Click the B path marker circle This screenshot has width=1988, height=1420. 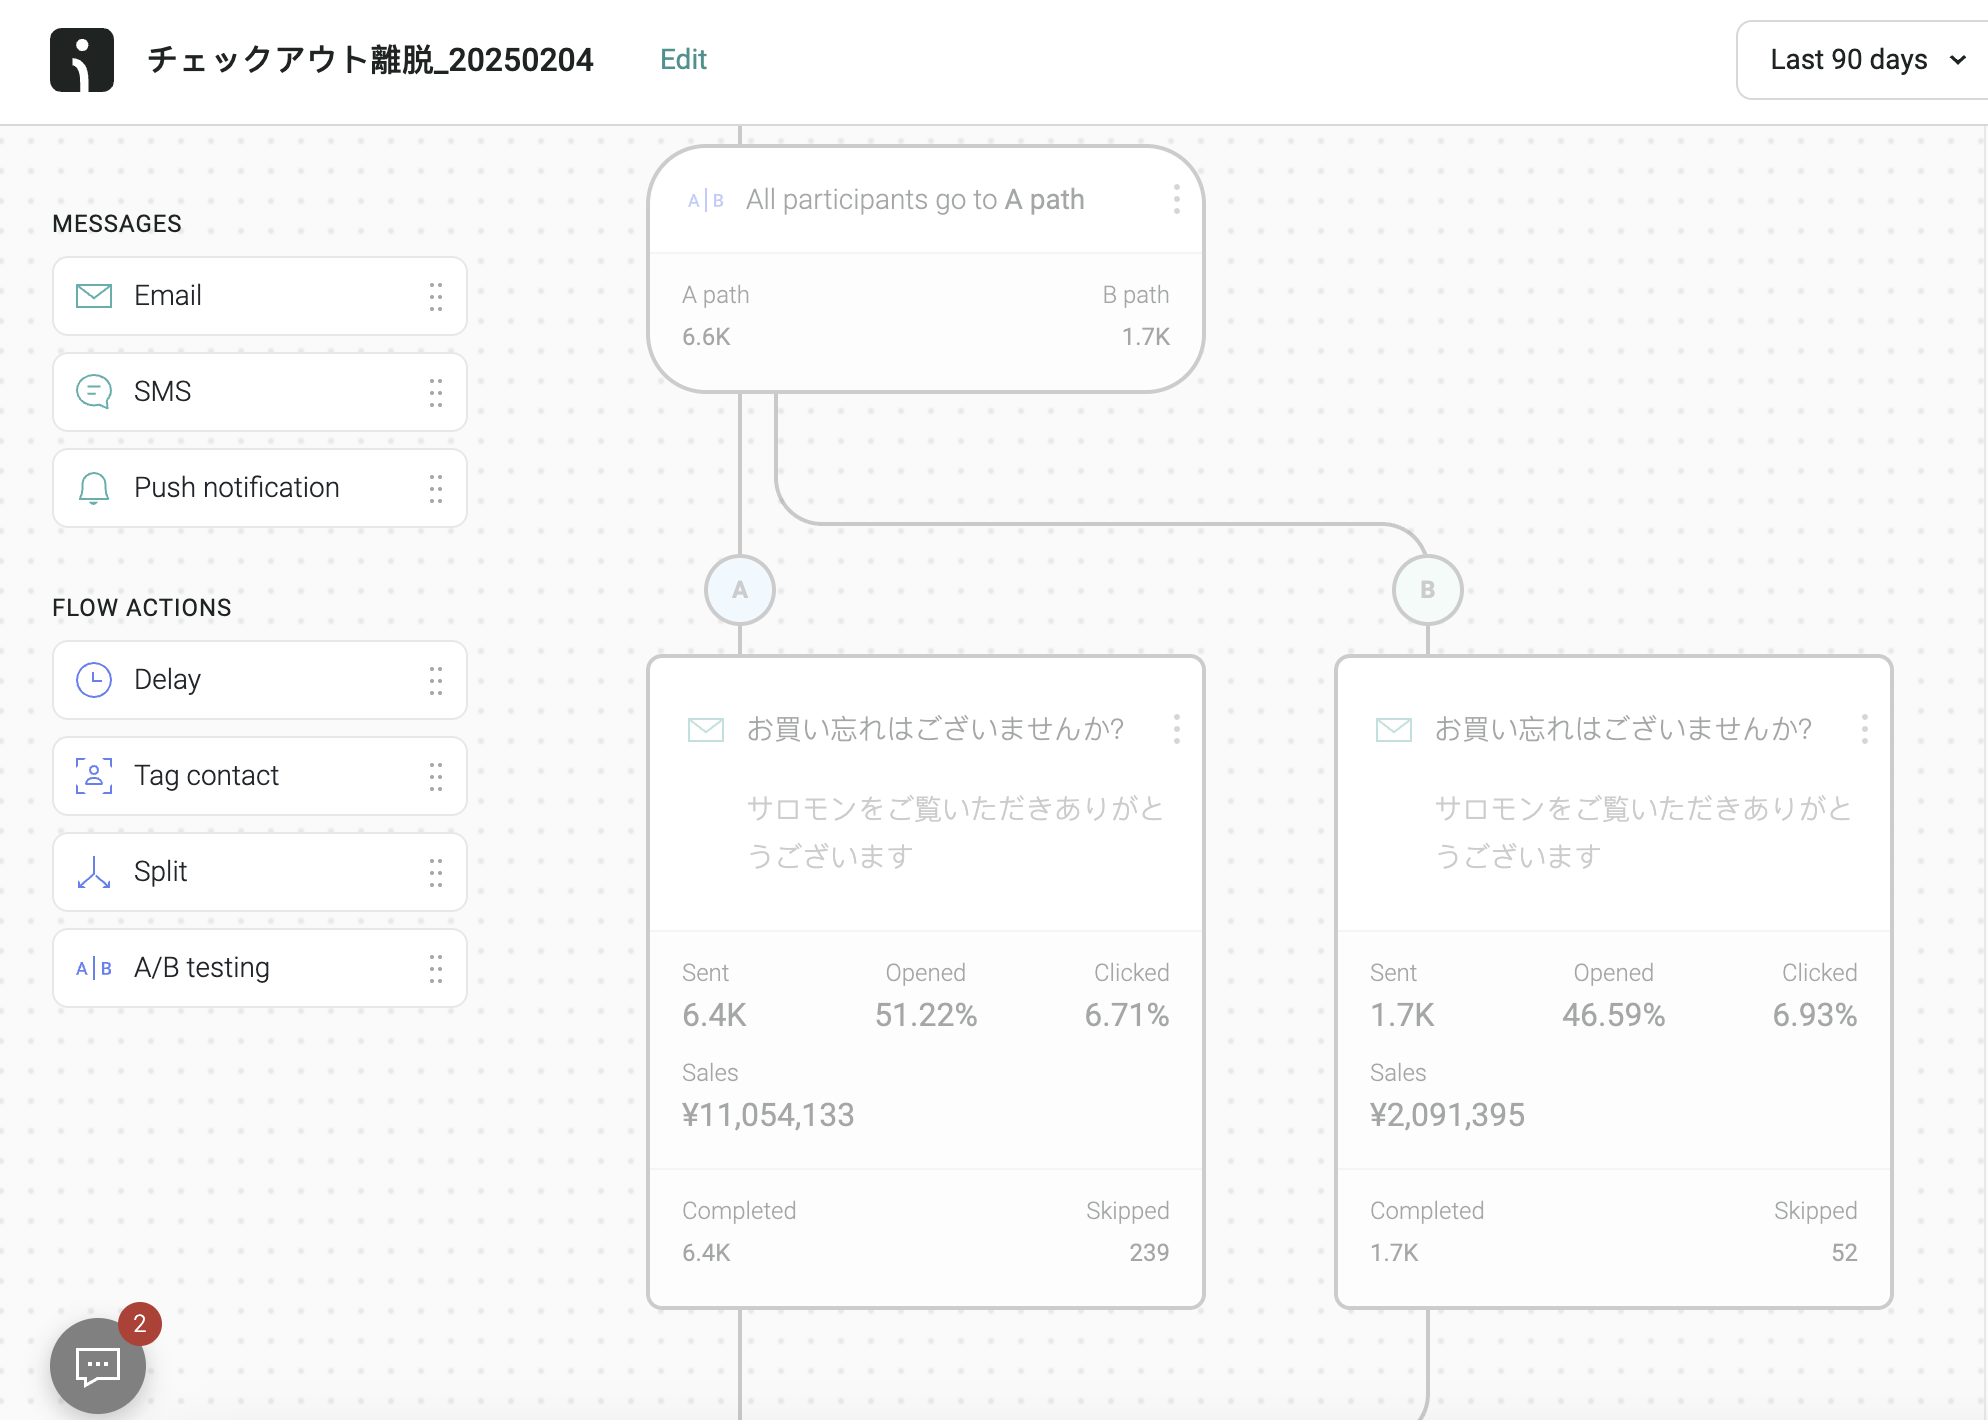click(x=1428, y=590)
